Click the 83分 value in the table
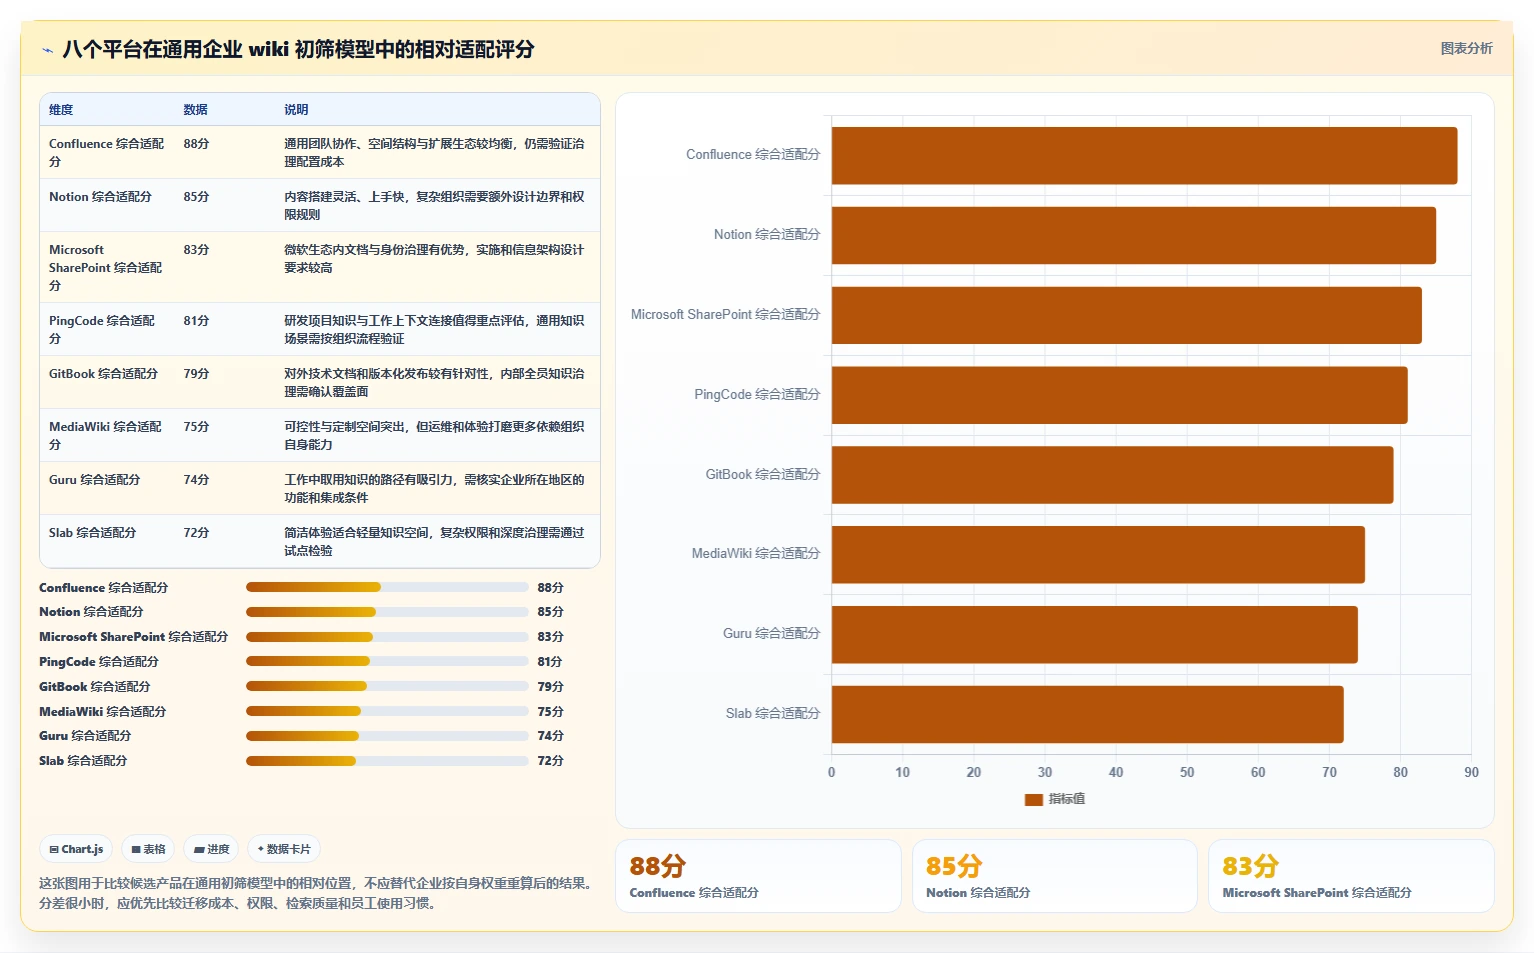This screenshot has height=953, width=1534. click(196, 250)
